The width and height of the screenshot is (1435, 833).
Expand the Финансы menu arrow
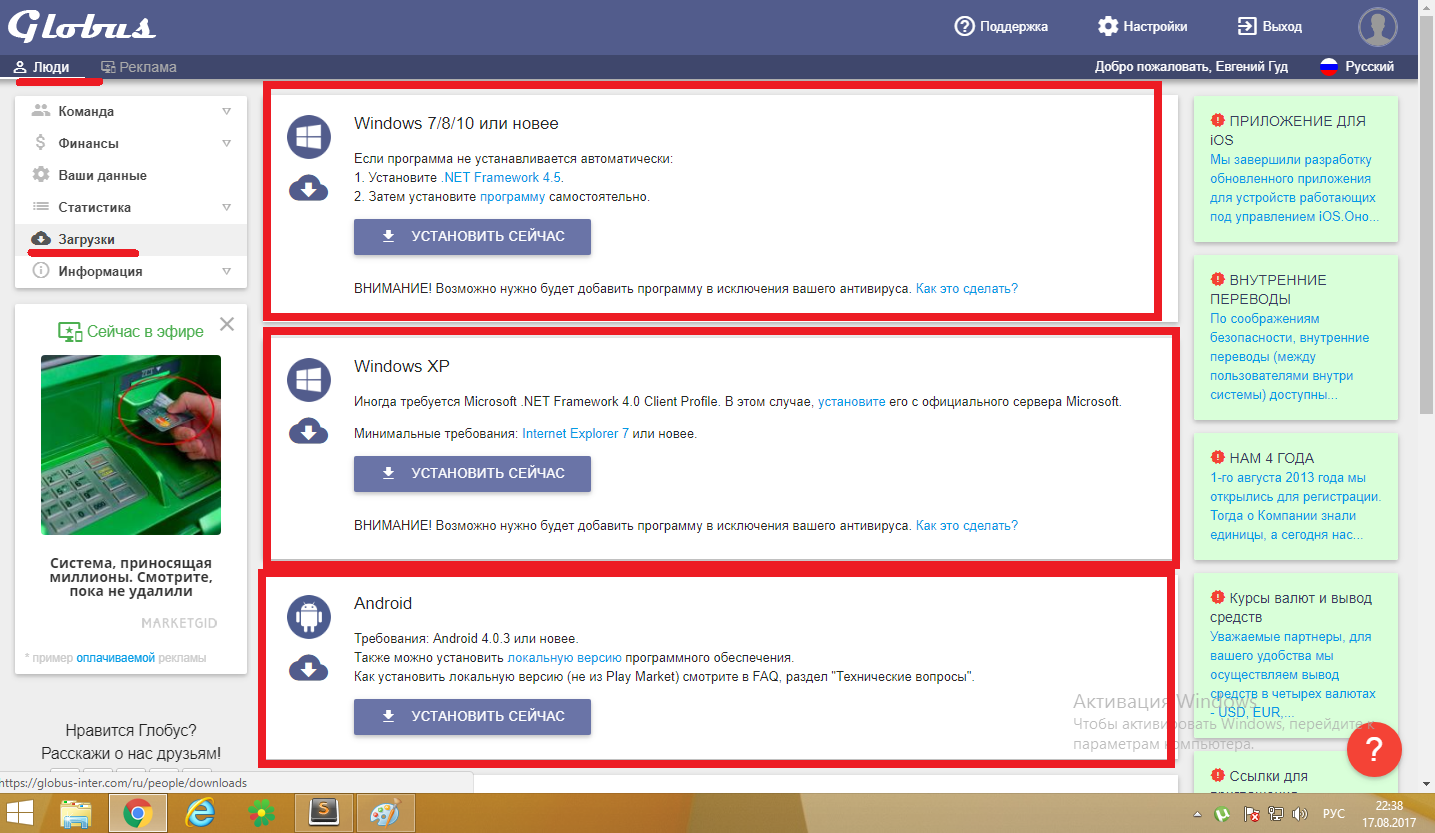[227, 143]
